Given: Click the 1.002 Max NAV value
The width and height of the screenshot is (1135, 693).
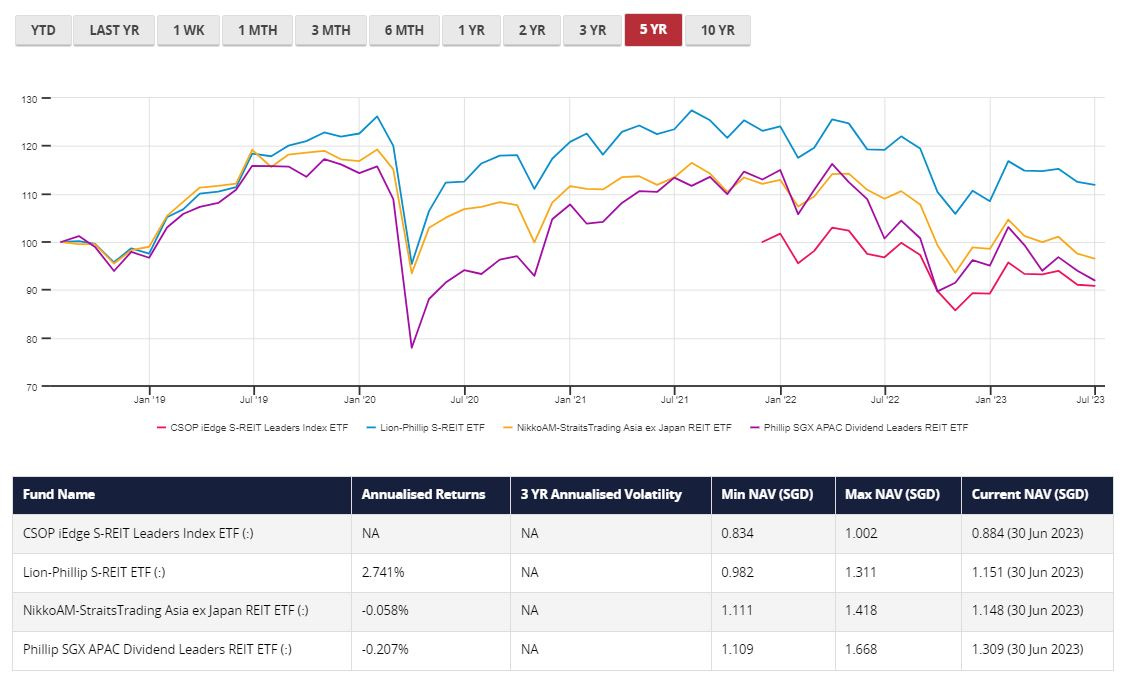Looking at the screenshot, I should [x=861, y=534].
